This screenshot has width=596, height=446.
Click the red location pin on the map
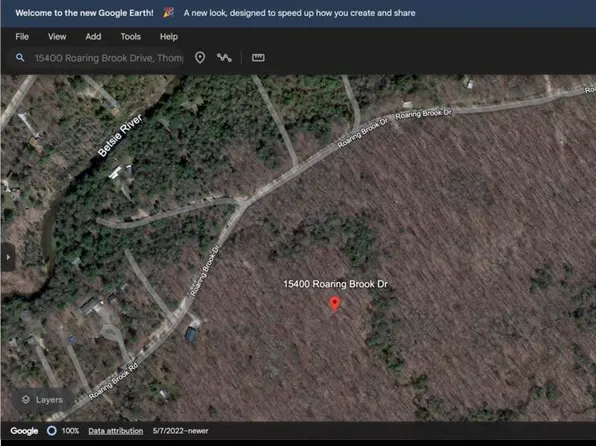click(x=334, y=304)
